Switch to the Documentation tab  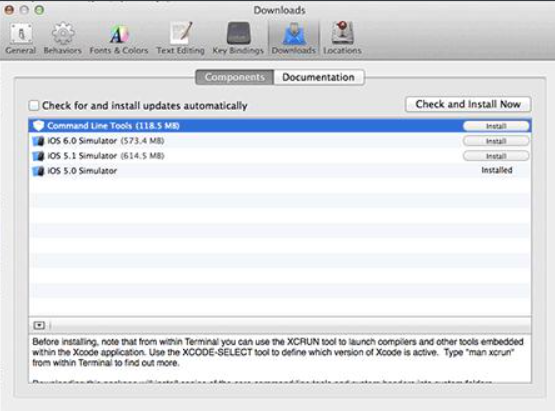tap(319, 77)
